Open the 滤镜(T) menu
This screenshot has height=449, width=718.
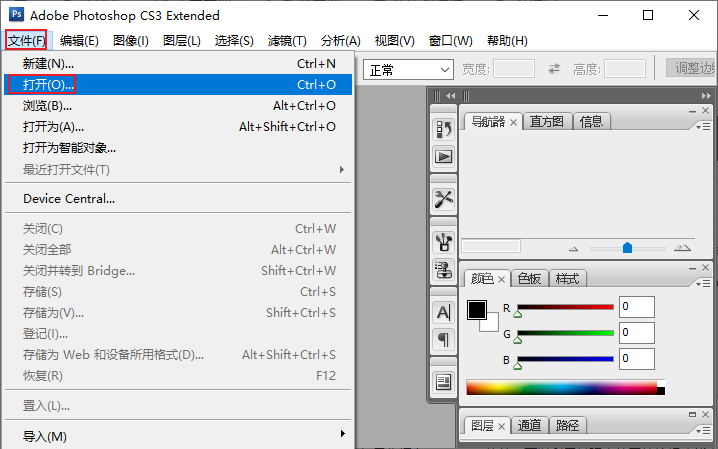[287, 41]
